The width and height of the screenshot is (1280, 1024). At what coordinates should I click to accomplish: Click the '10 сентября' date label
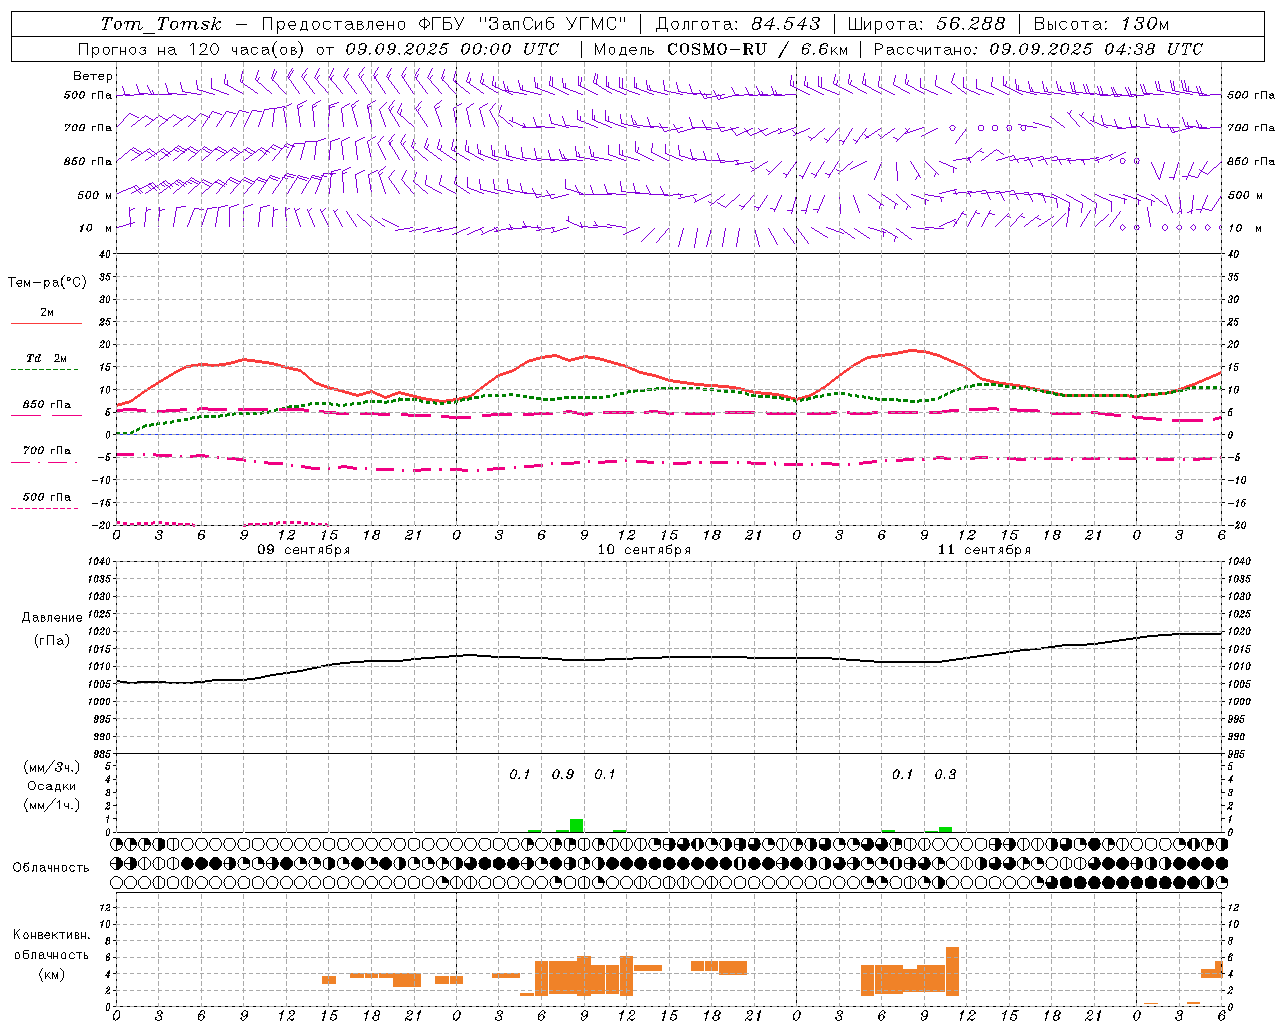pyautogui.click(x=644, y=550)
